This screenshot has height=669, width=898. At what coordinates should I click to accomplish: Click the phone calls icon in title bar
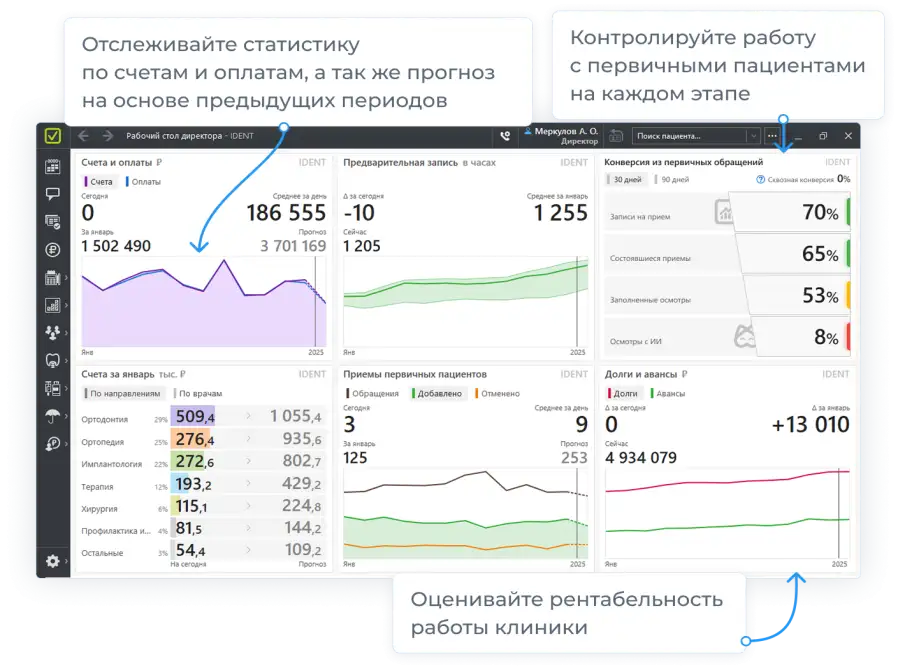tap(505, 136)
